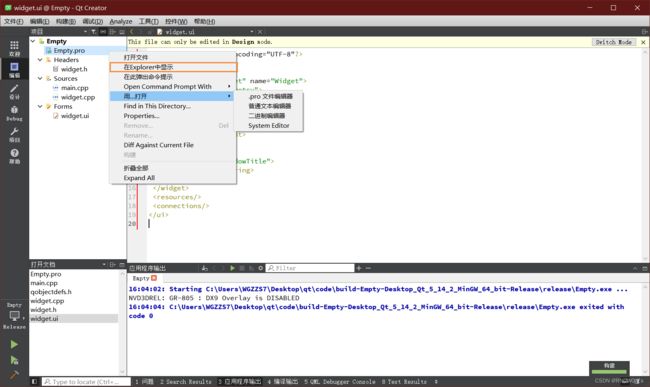Click the Open Documents list scrollbar

pos(122,322)
